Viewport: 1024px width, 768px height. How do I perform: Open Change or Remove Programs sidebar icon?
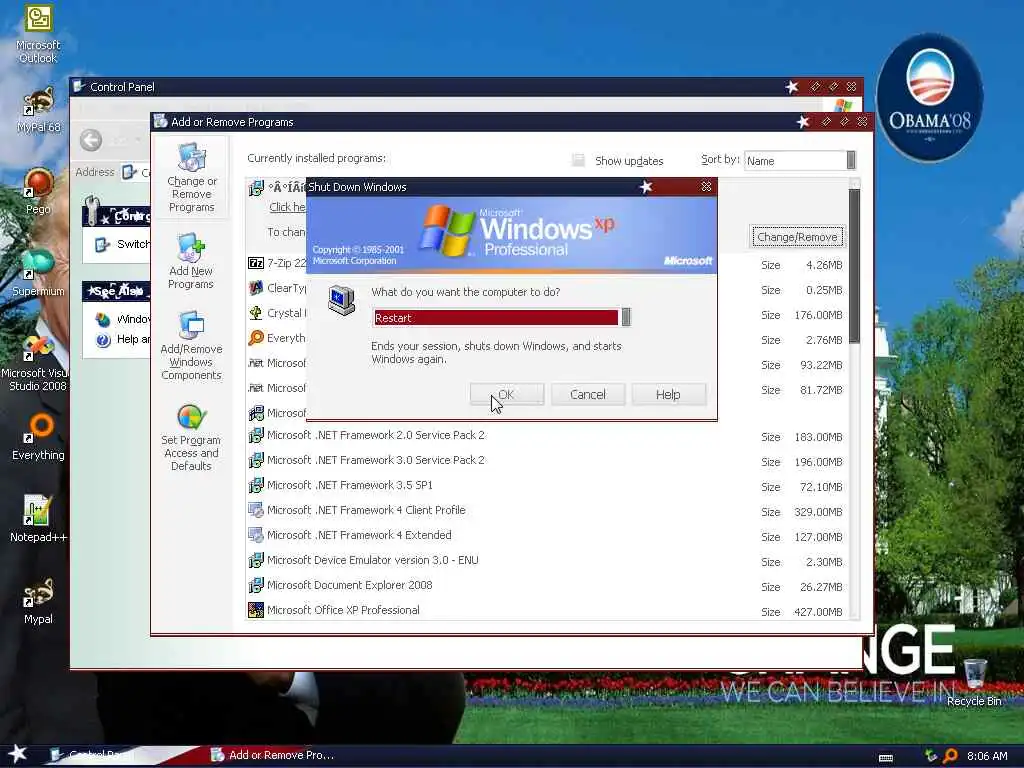pos(191,178)
